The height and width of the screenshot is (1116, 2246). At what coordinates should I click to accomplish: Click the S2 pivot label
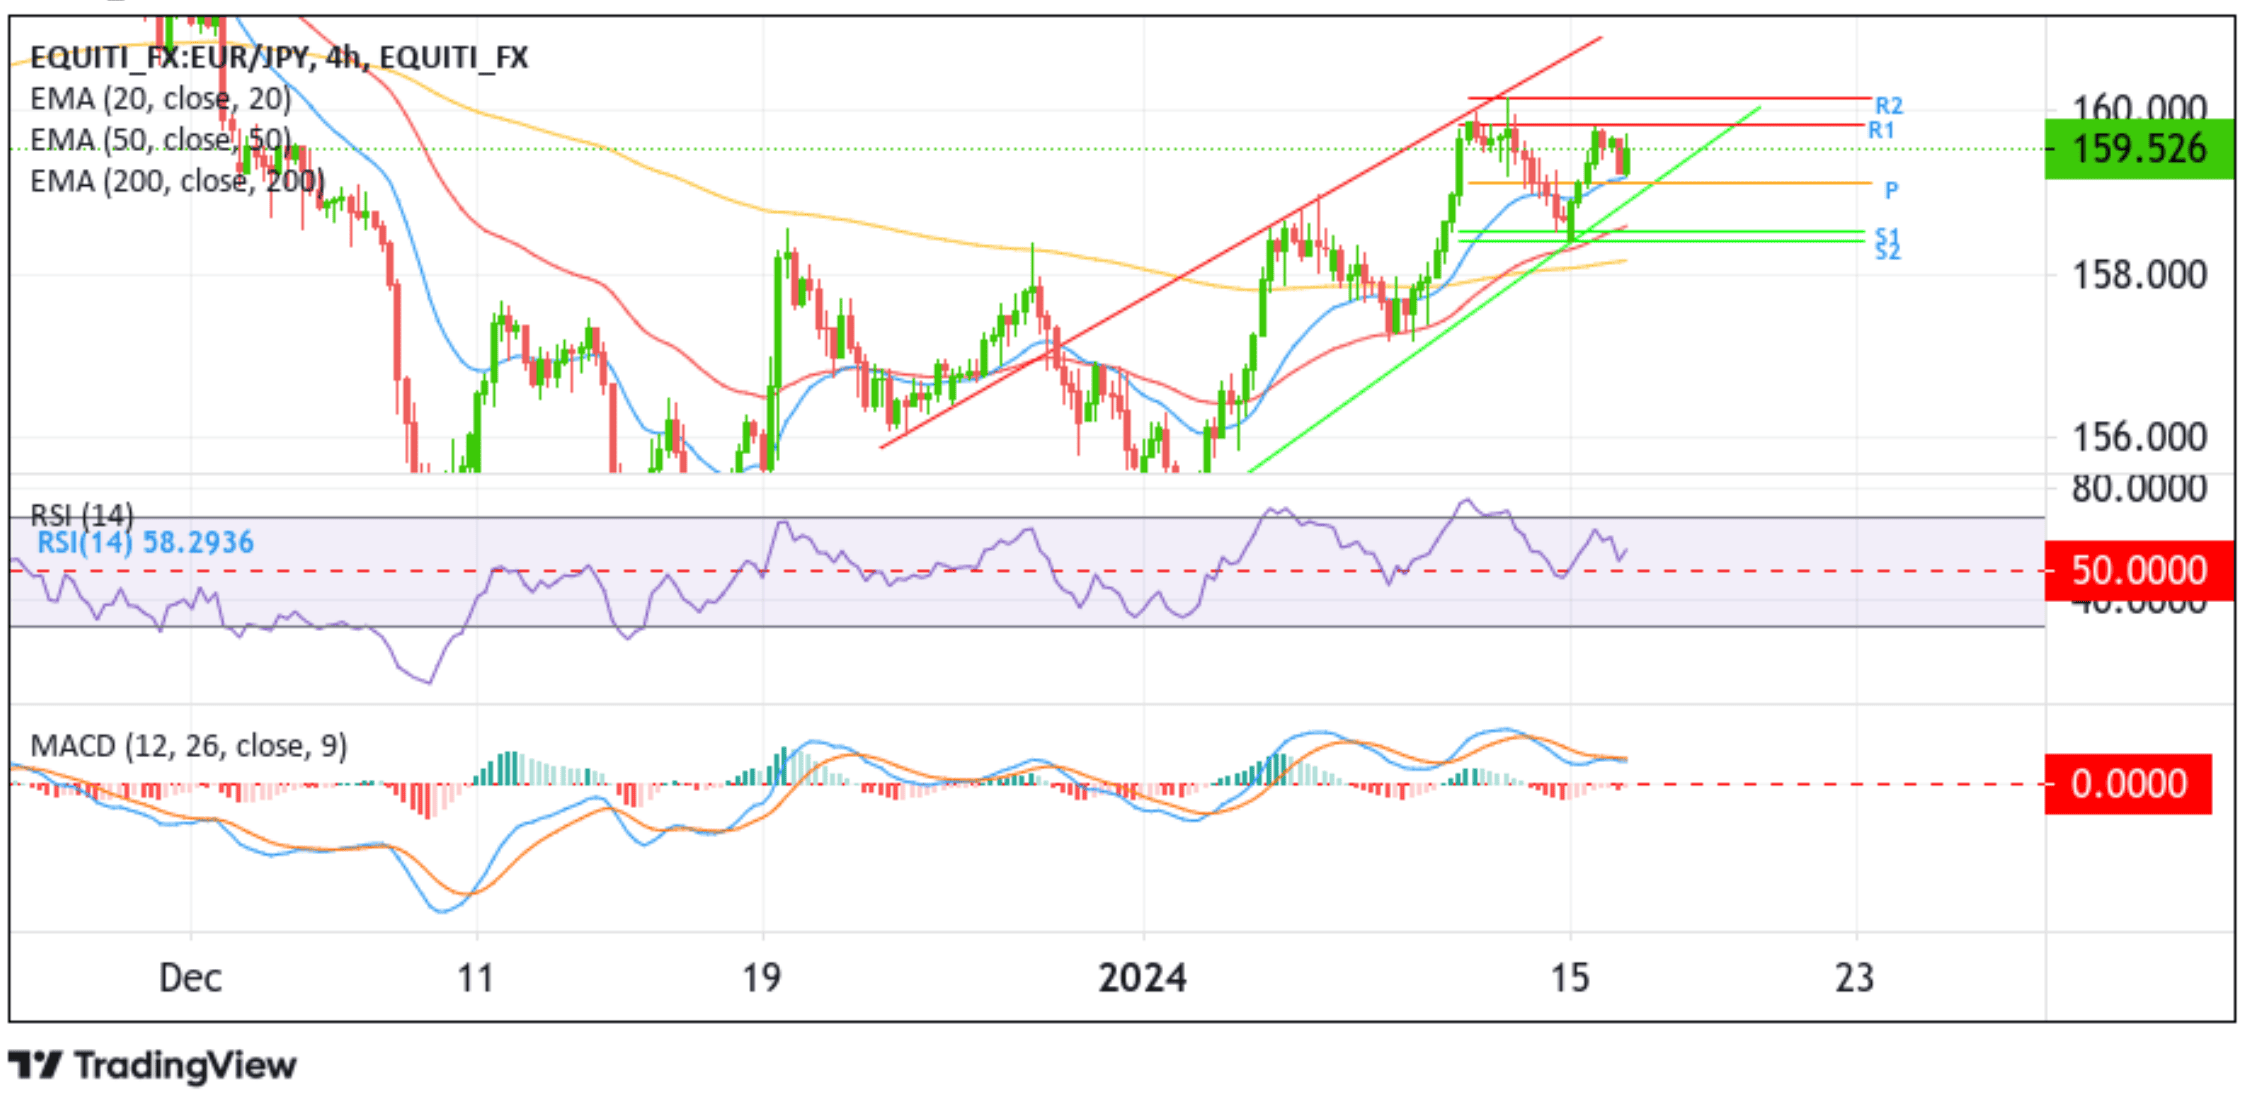click(x=1887, y=252)
